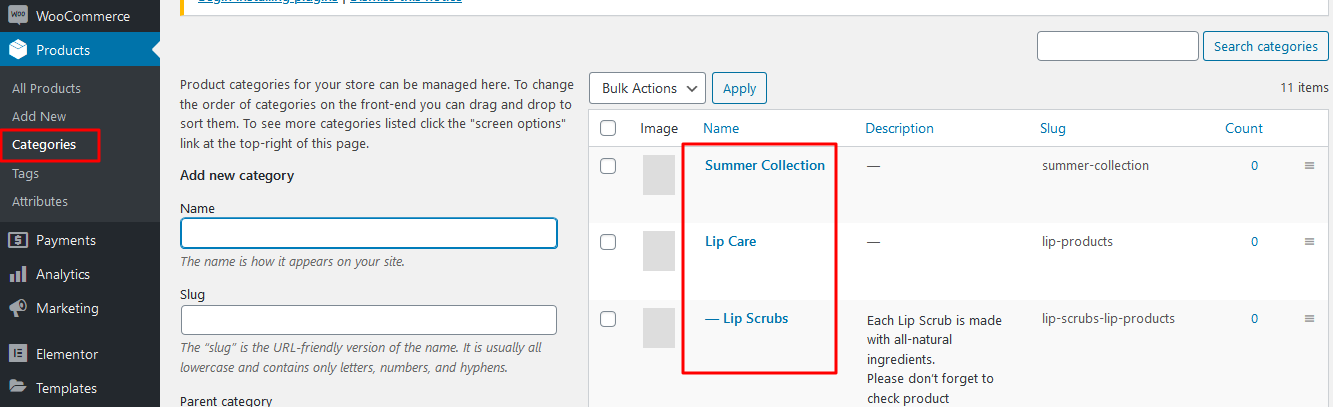Open Analytics via its bar chart icon
1333x407 pixels.
17,274
